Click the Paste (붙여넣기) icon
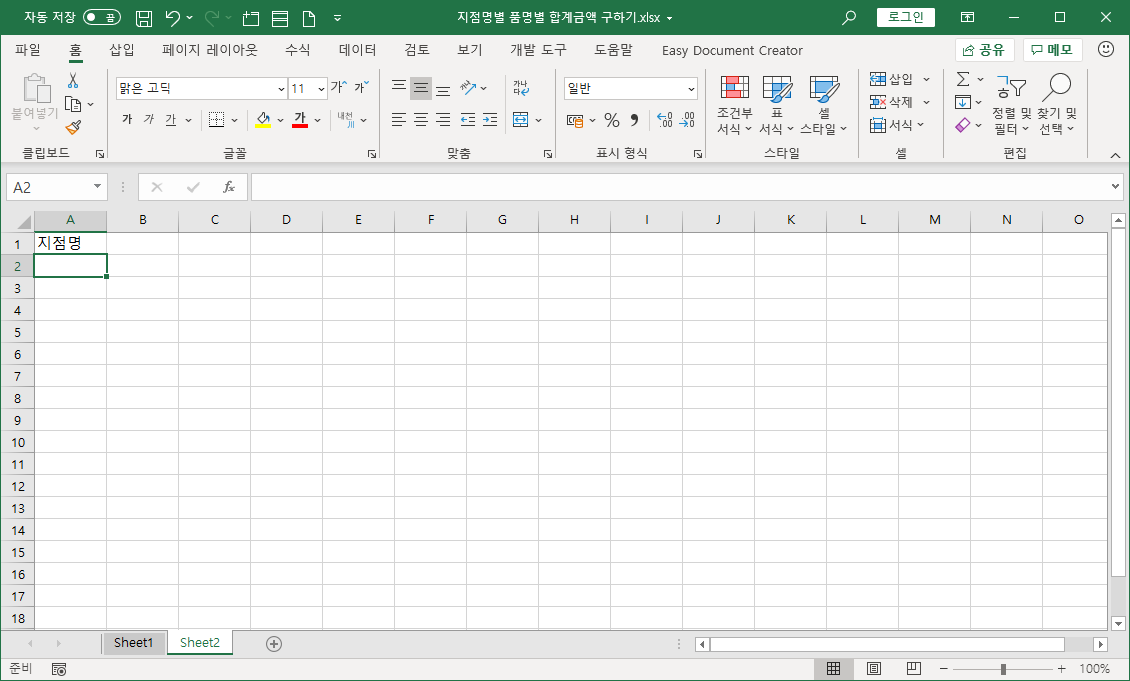The image size is (1130, 681). pos(36,89)
